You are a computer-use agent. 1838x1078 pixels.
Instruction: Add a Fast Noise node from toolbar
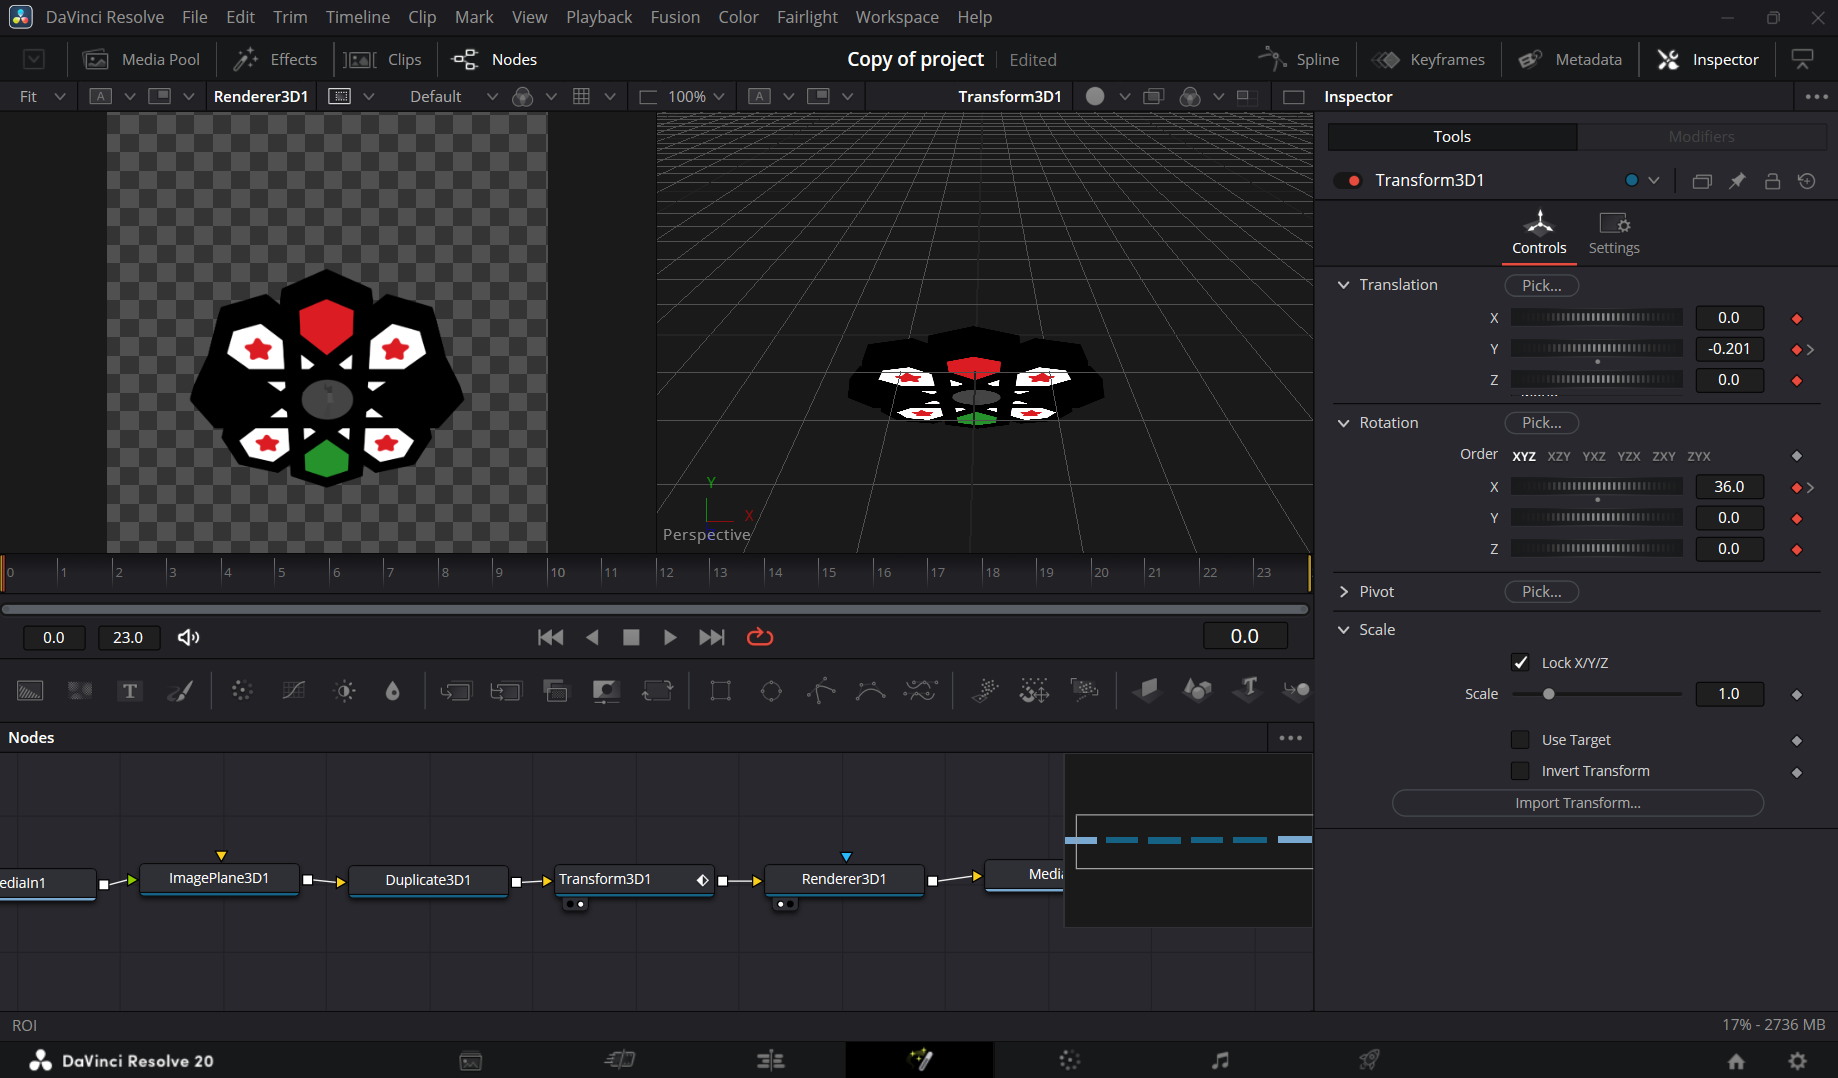point(80,691)
